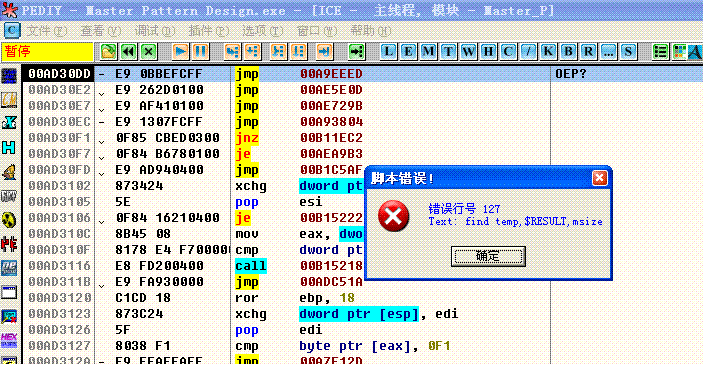Open Memory map via M button
This screenshot has height=384, width=703.
428,52
